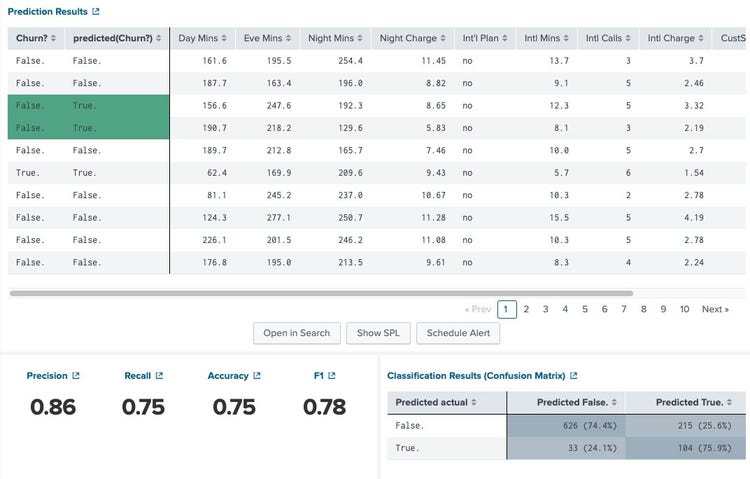
Task: Sort by Day Mins column header
Action: pyautogui.click(x=202, y=39)
